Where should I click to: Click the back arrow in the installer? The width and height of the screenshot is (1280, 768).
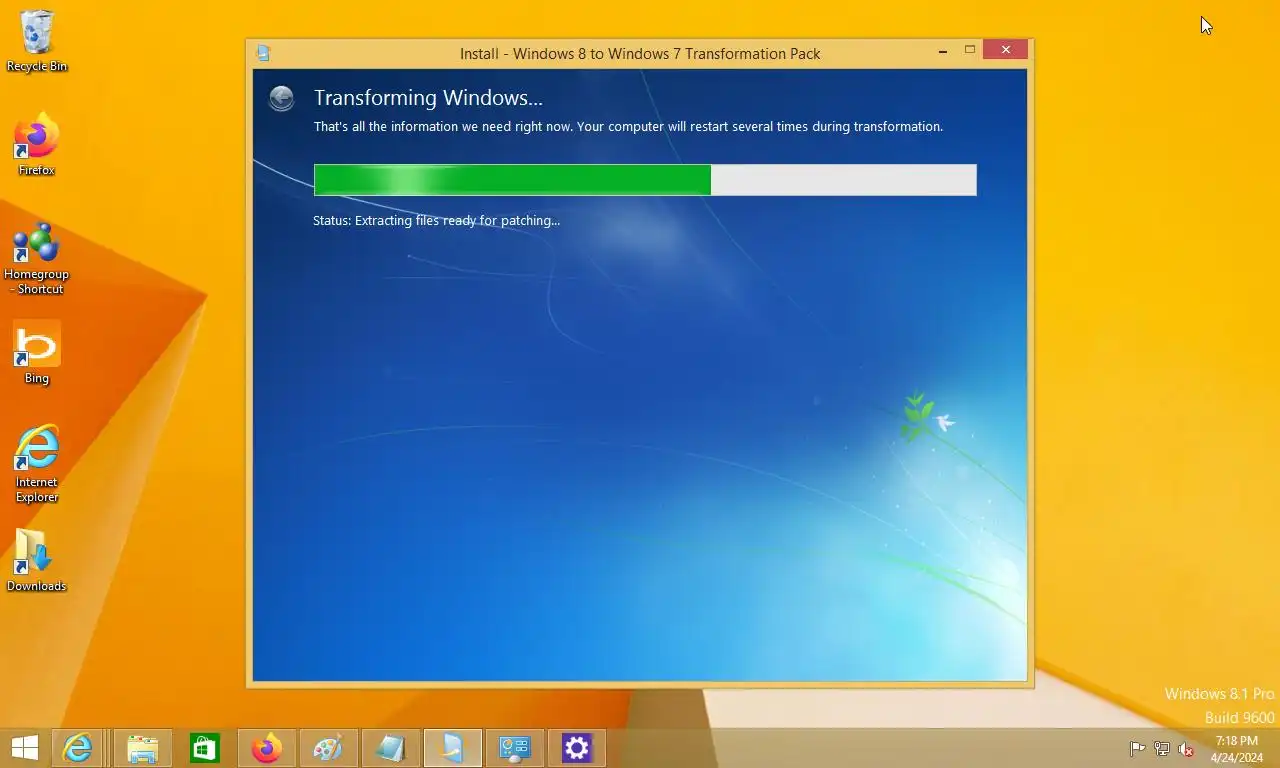[x=282, y=97]
